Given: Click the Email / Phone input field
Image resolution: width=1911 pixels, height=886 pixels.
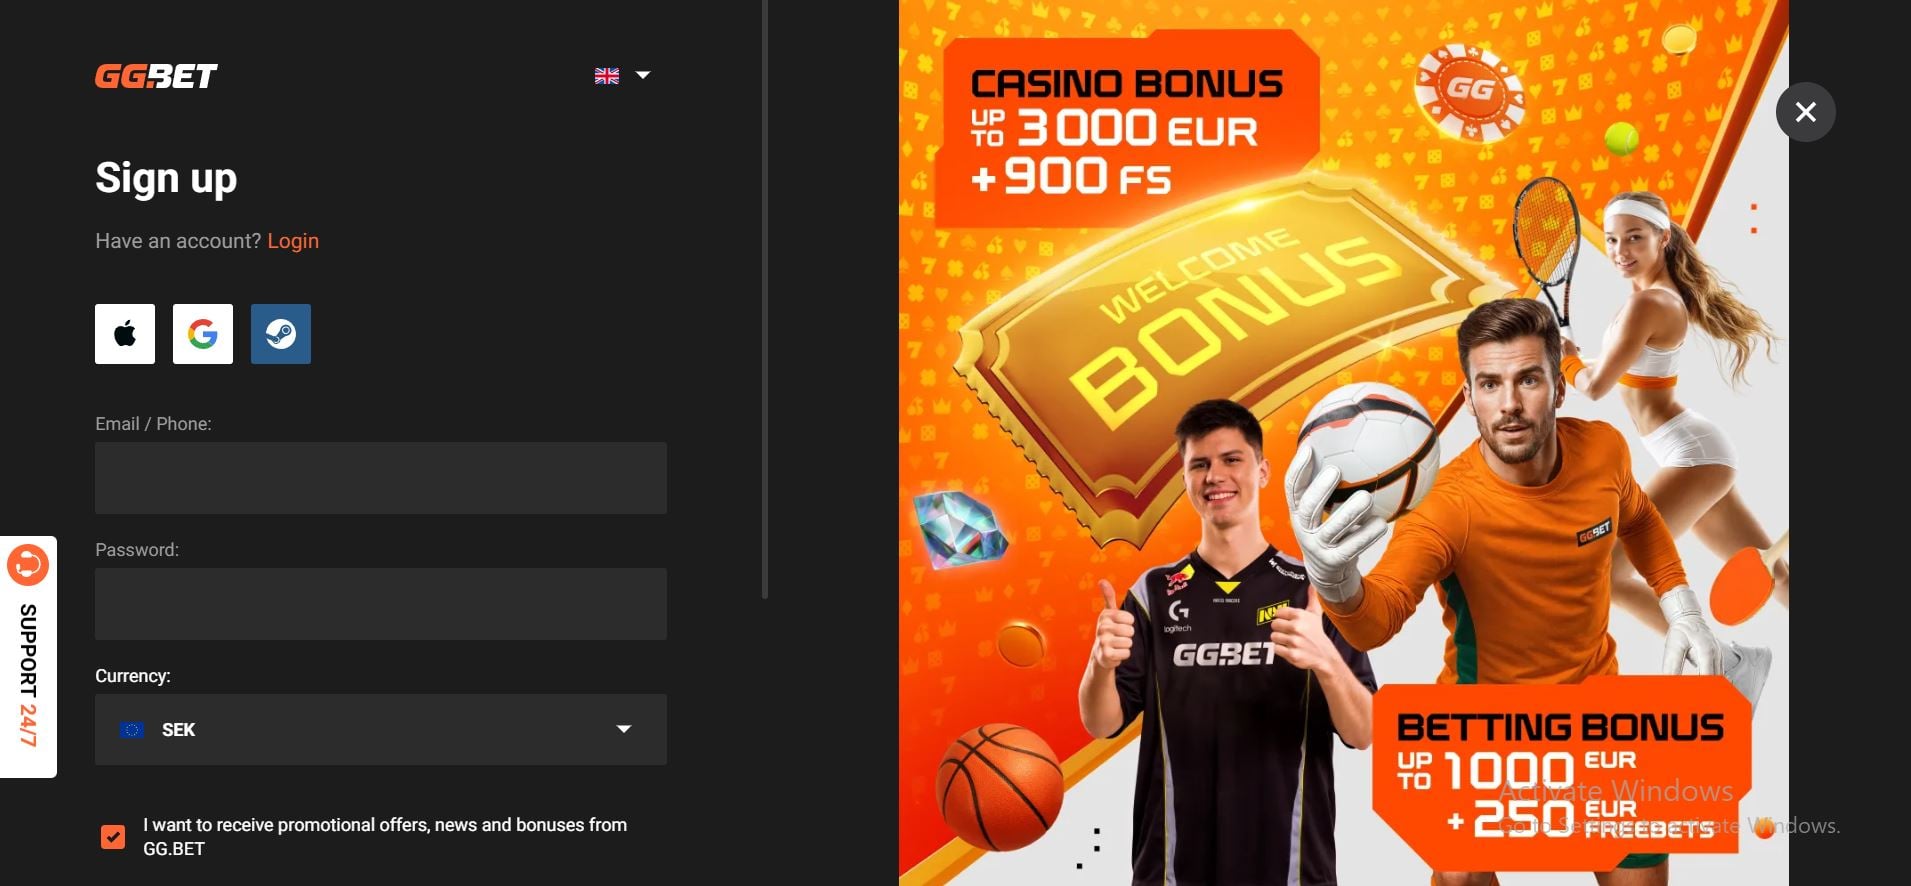Looking at the screenshot, I should (381, 478).
